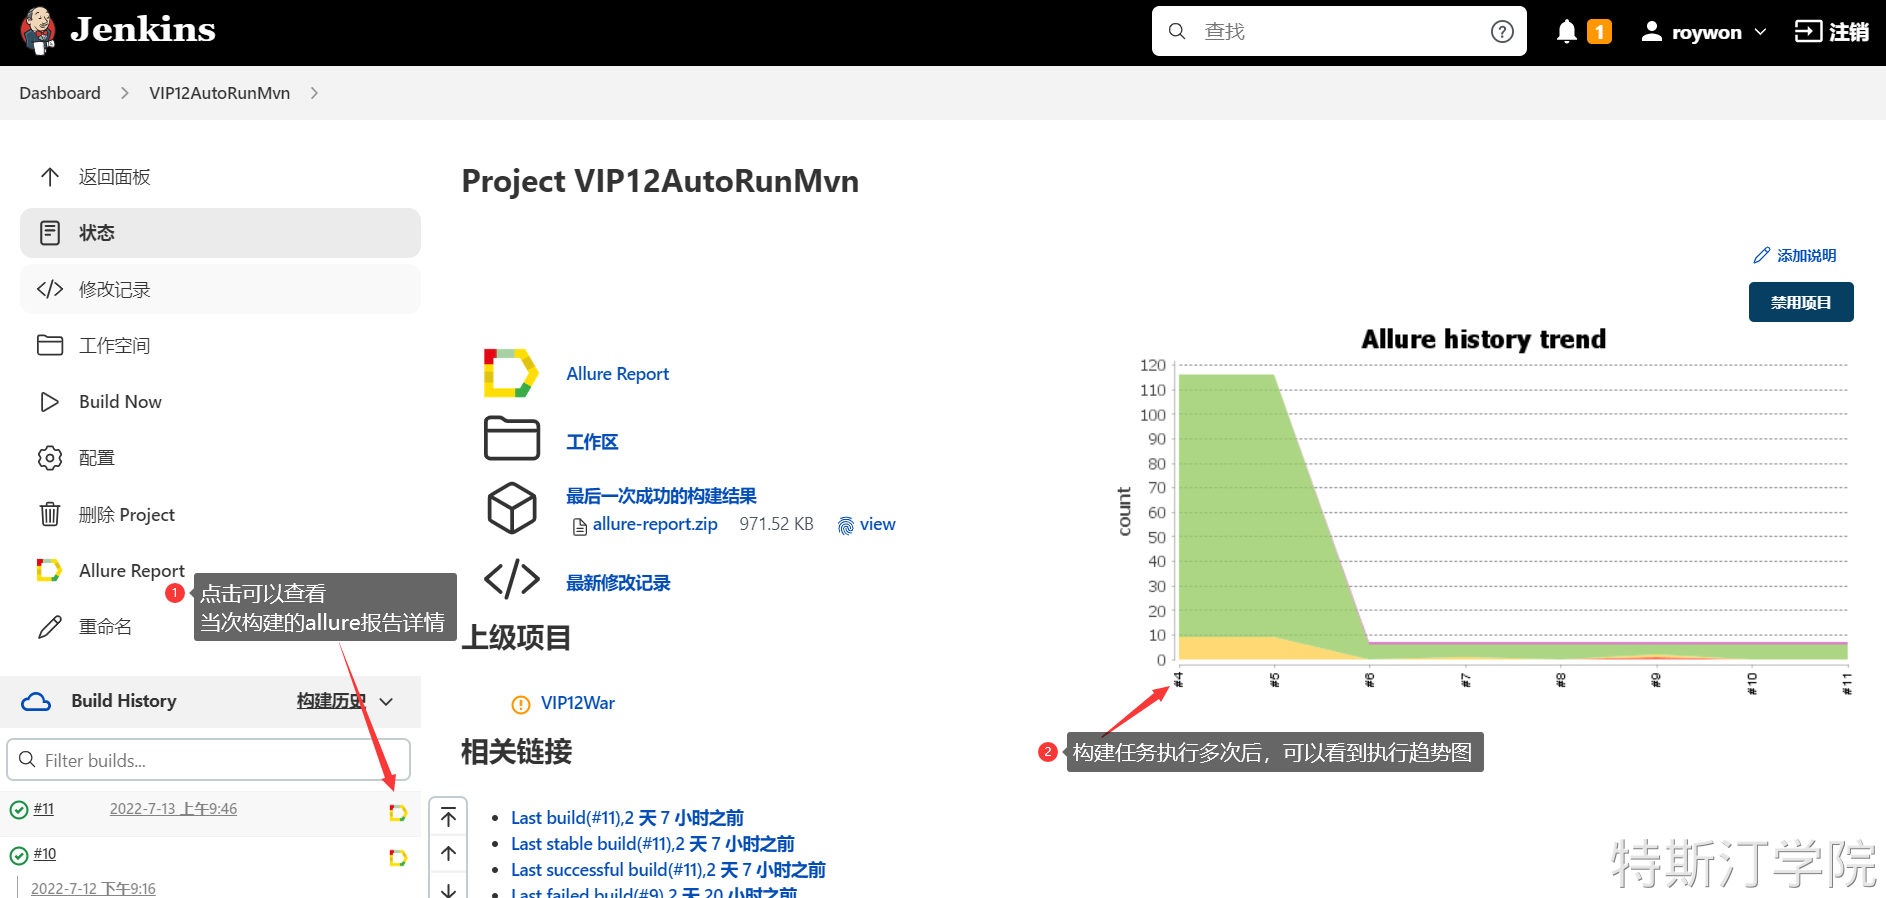Click the 注销 logout icon
This screenshot has height=898, width=1886.
(1808, 32)
